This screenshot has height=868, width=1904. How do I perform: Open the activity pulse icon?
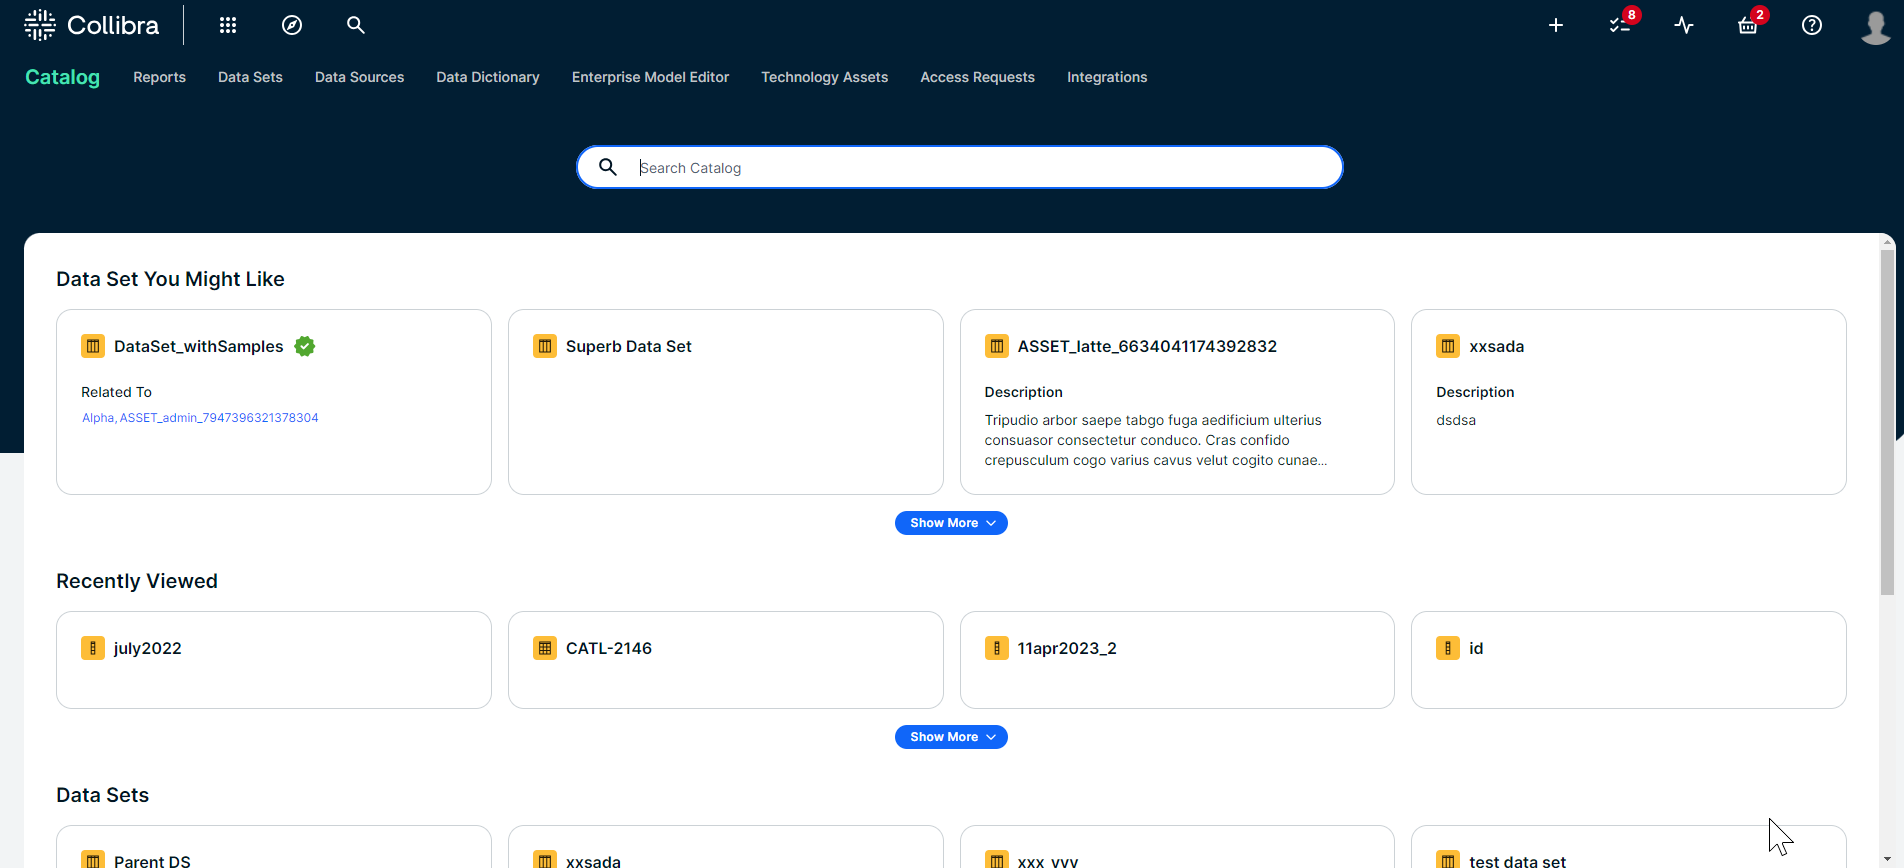(1684, 25)
